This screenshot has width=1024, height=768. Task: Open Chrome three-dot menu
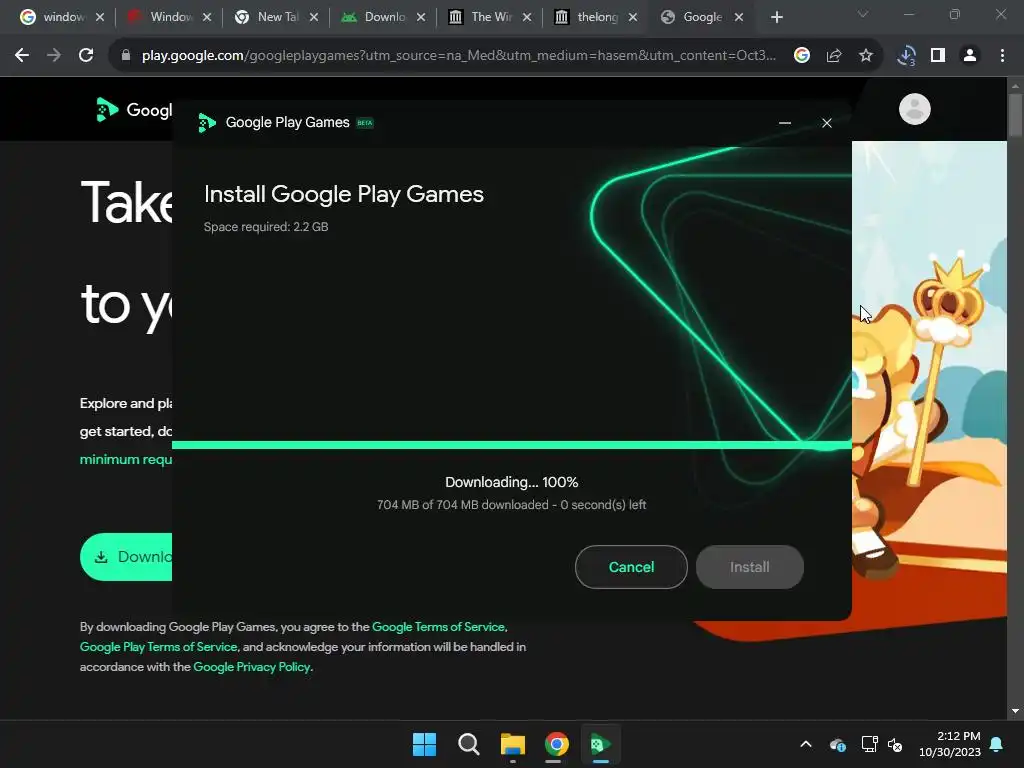pos(1002,56)
